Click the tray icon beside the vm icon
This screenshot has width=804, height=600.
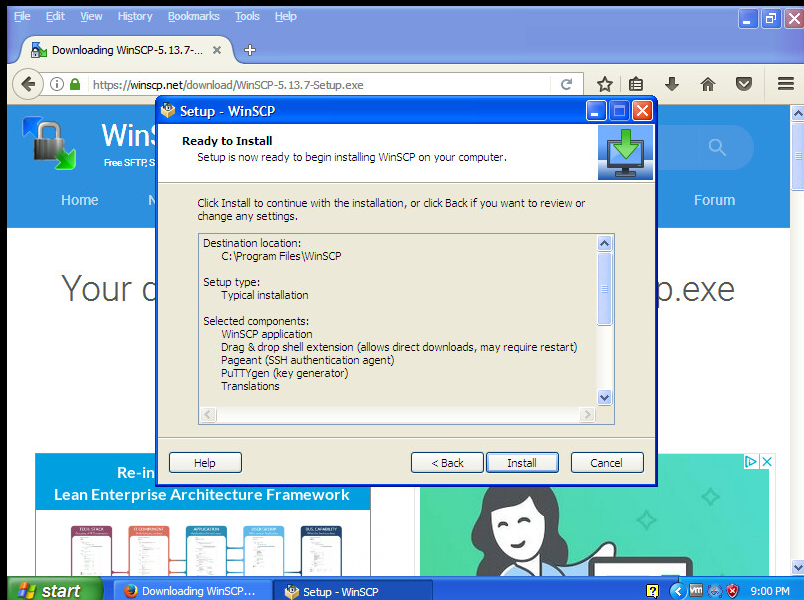[x=715, y=591]
